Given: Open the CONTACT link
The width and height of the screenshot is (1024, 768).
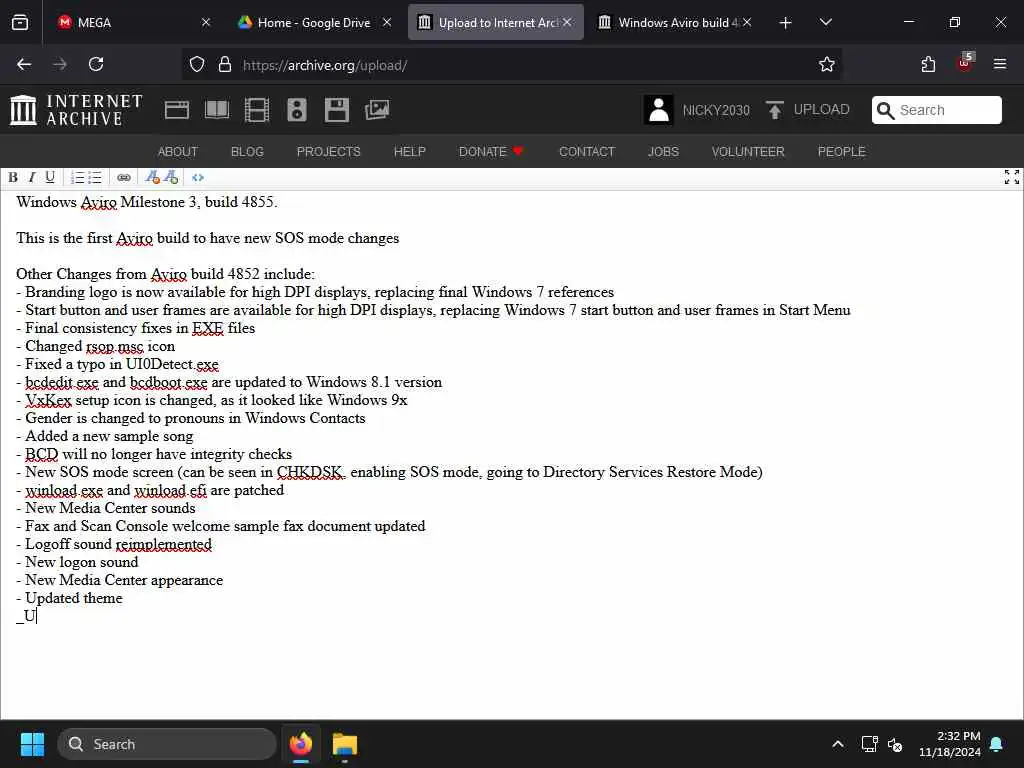Looking at the screenshot, I should click(587, 152).
